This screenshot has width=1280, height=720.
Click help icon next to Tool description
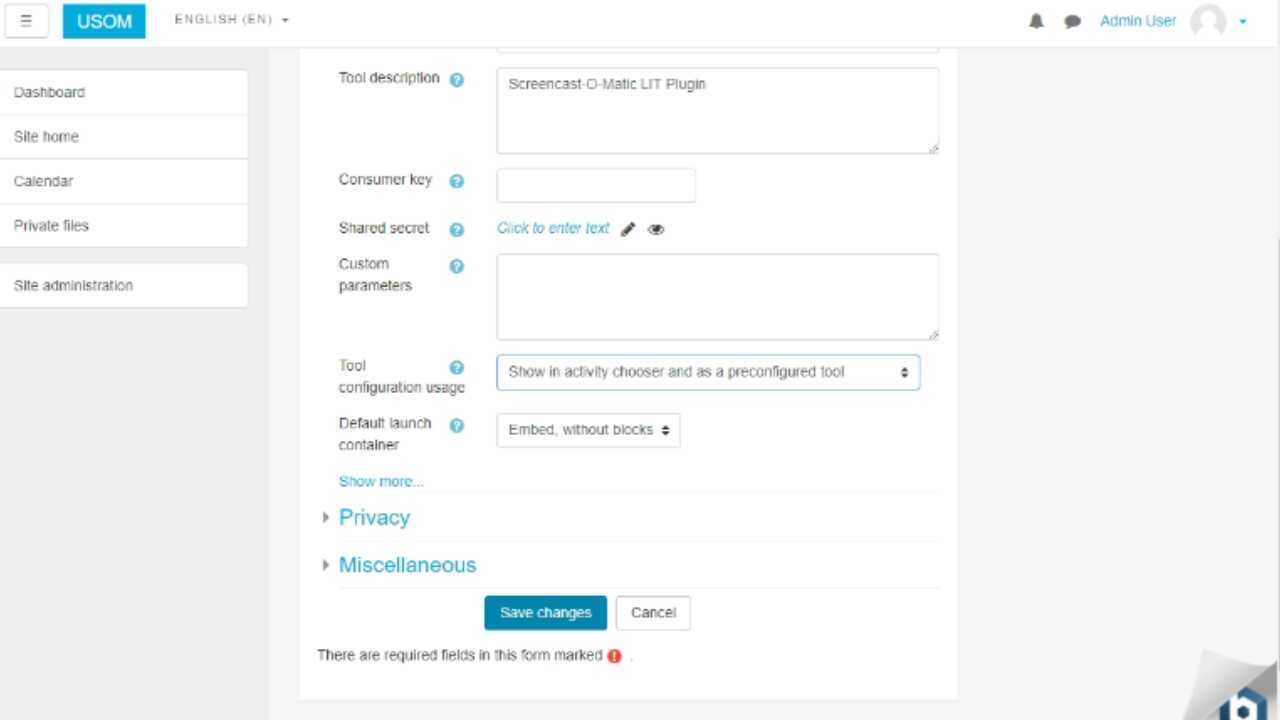[457, 79]
